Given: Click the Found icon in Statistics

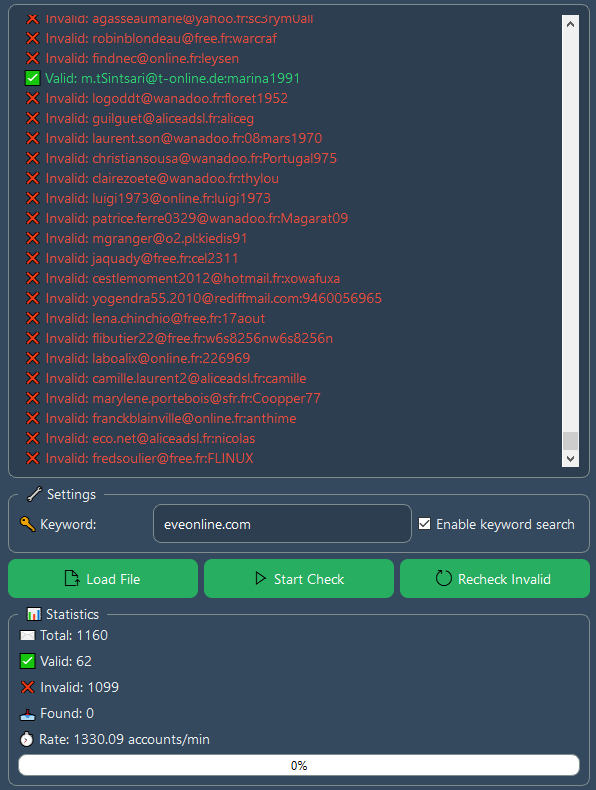Looking at the screenshot, I should click(28, 713).
